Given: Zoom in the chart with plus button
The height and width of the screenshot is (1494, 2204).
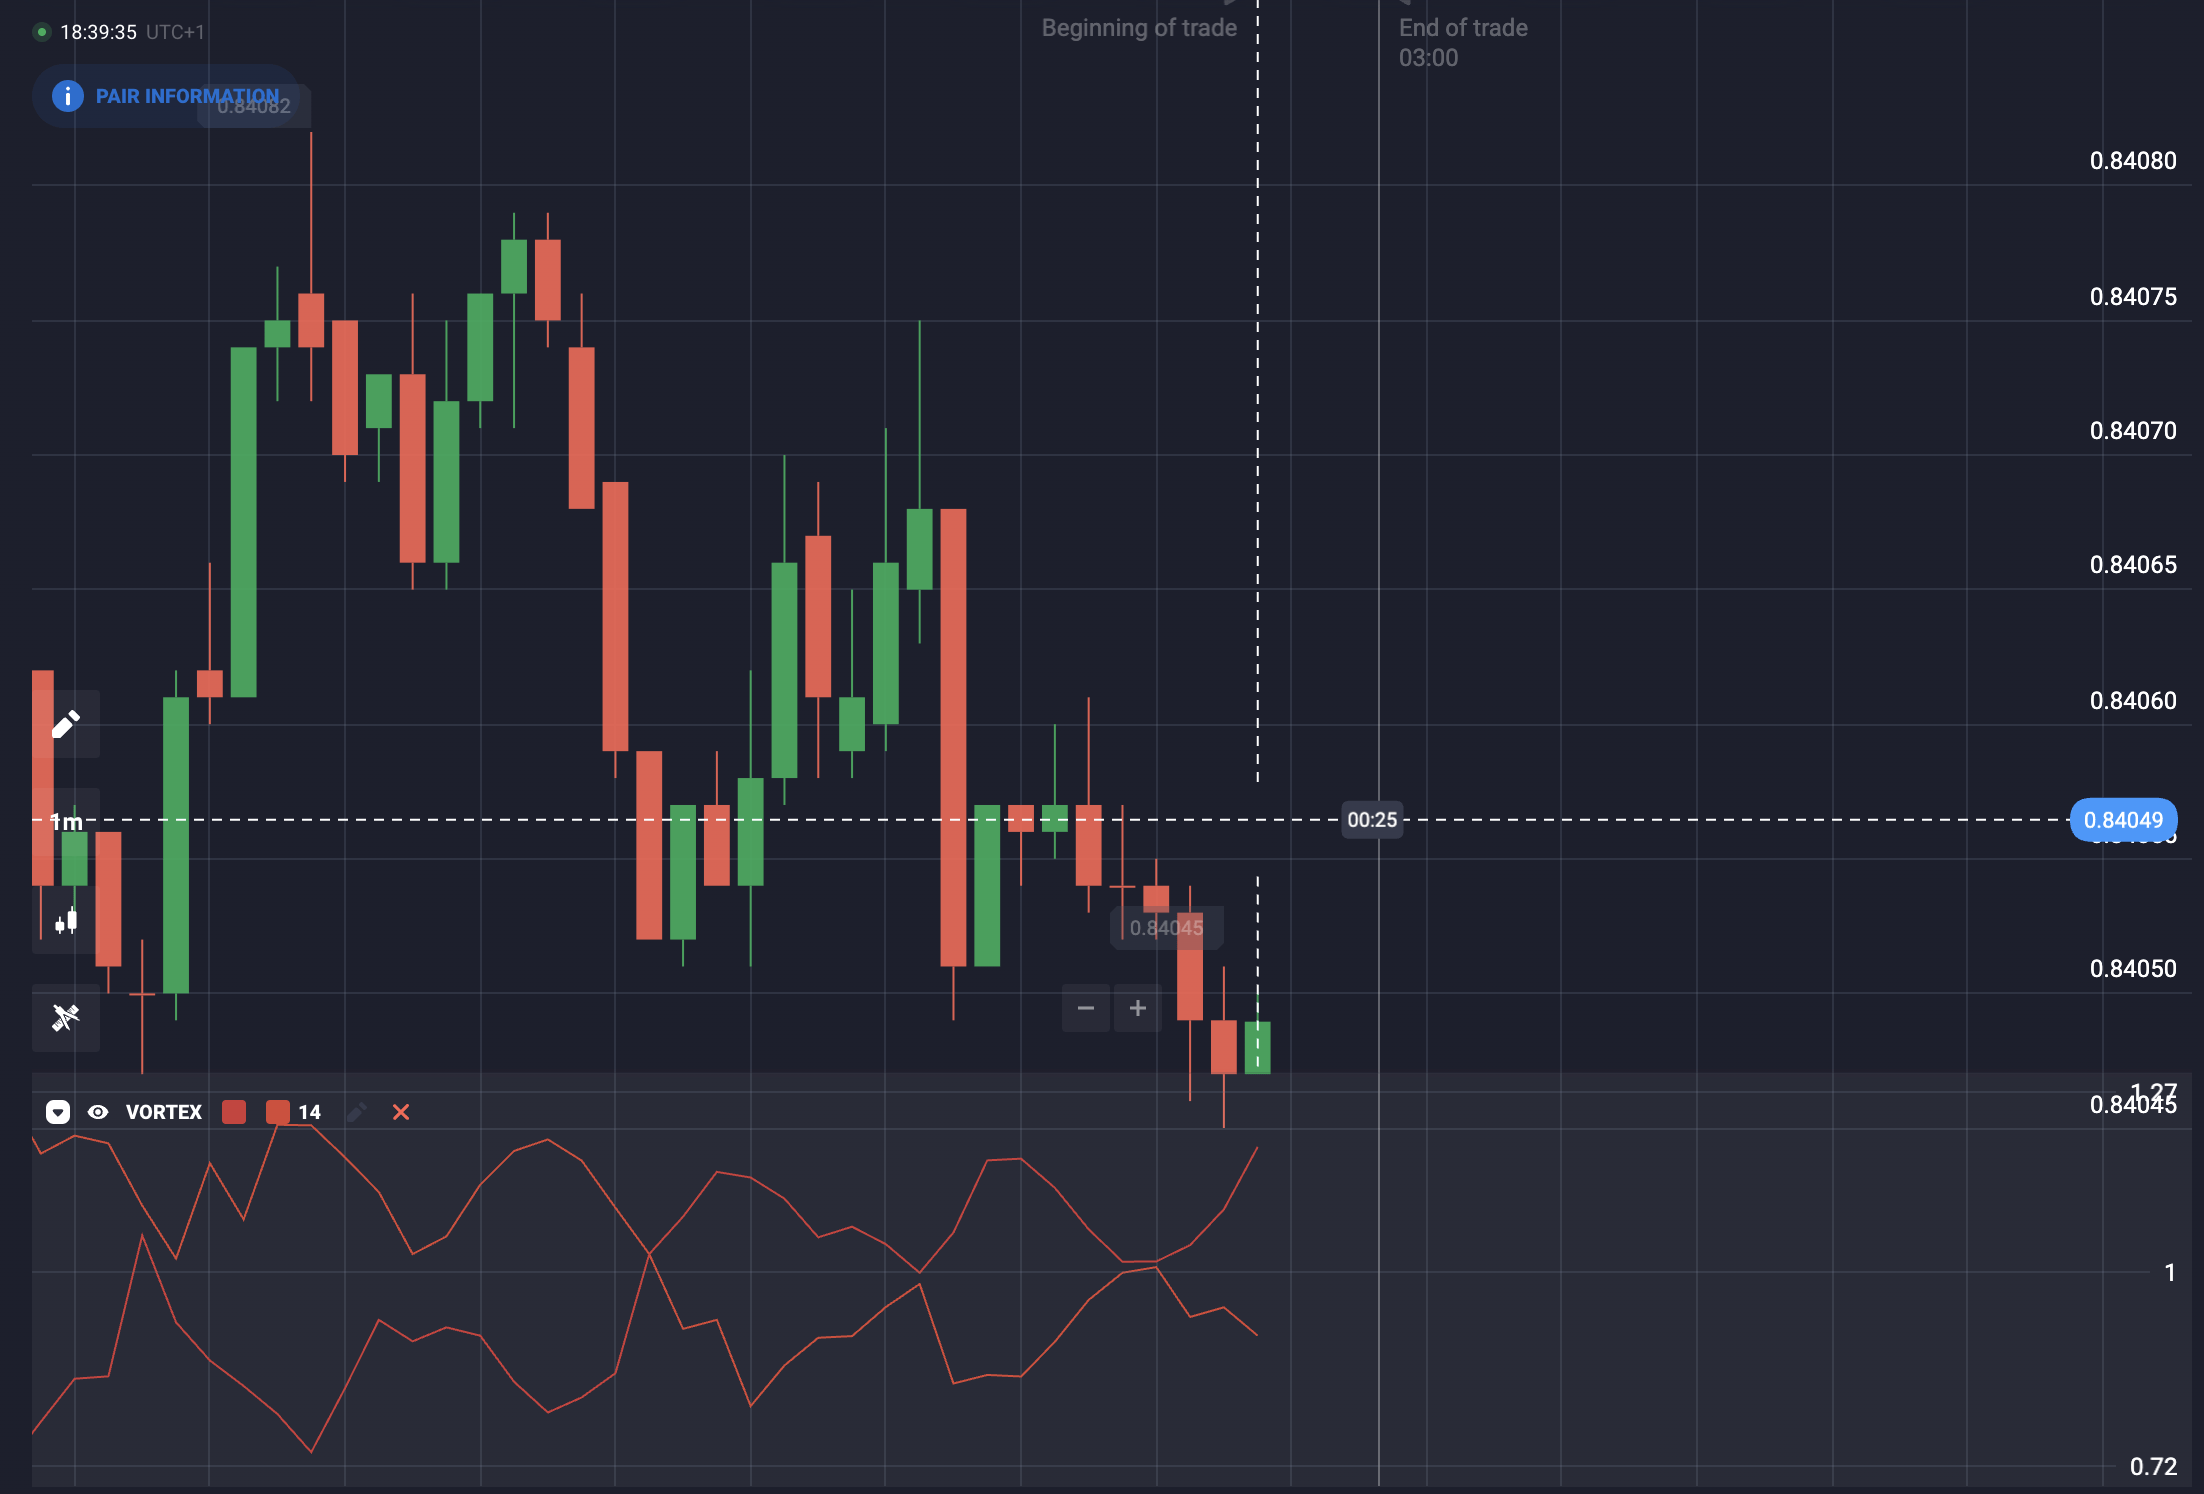Looking at the screenshot, I should pos(1138,1008).
